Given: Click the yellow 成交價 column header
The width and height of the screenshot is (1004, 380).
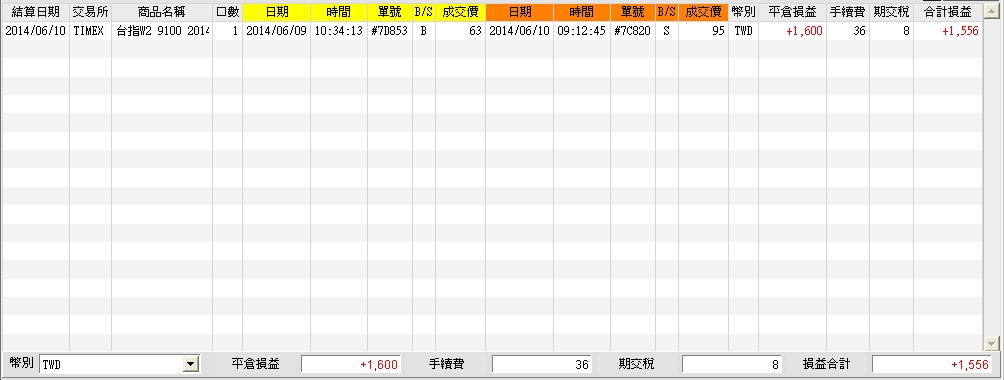Looking at the screenshot, I should pyautogui.click(x=460, y=12).
